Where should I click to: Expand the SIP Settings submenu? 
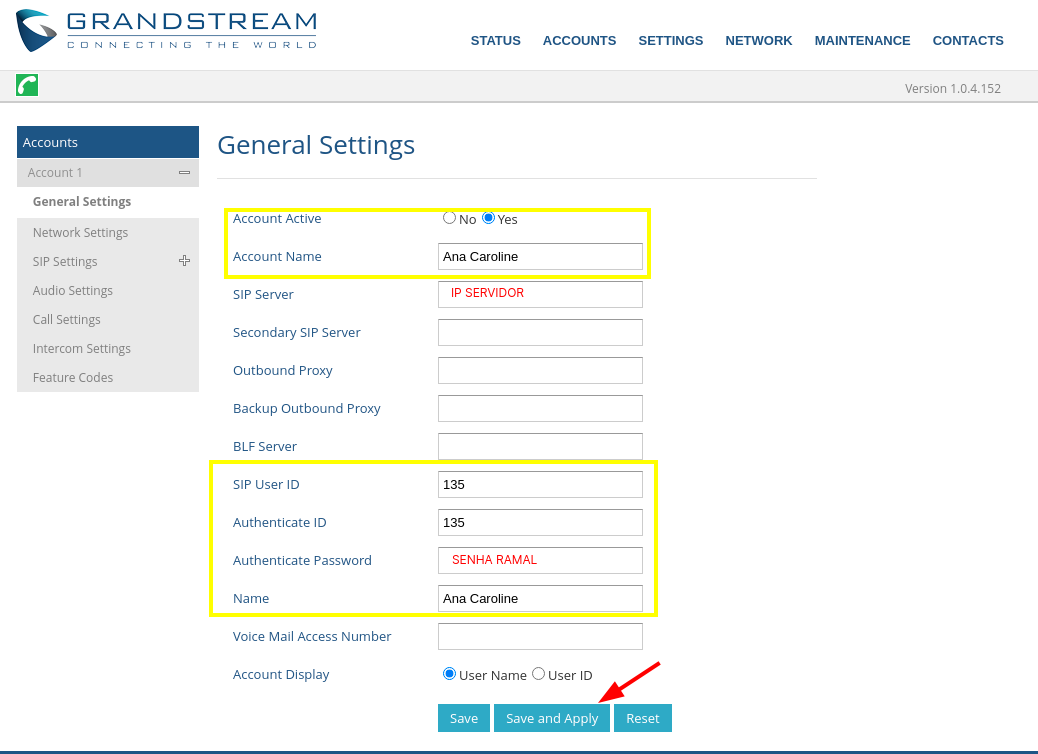click(184, 261)
